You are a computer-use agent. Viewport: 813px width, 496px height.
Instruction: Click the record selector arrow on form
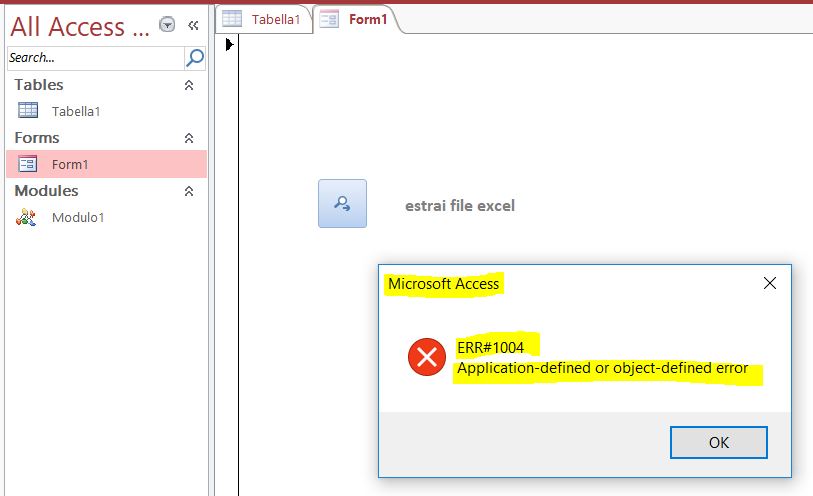(229, 45)
